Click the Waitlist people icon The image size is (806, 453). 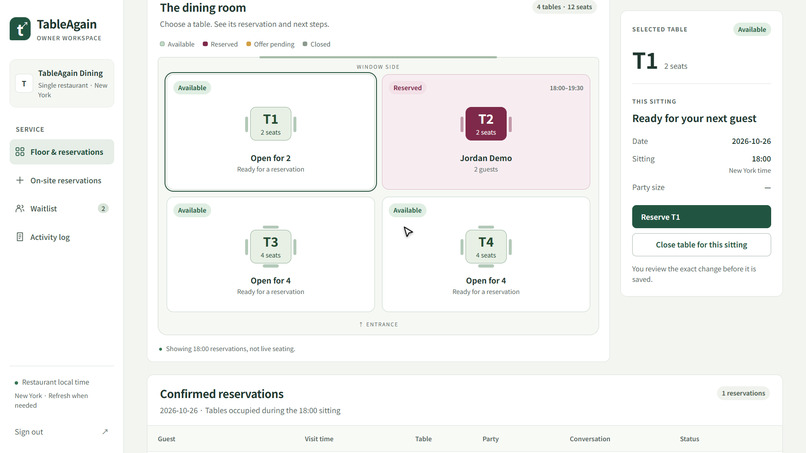(20, 208)
